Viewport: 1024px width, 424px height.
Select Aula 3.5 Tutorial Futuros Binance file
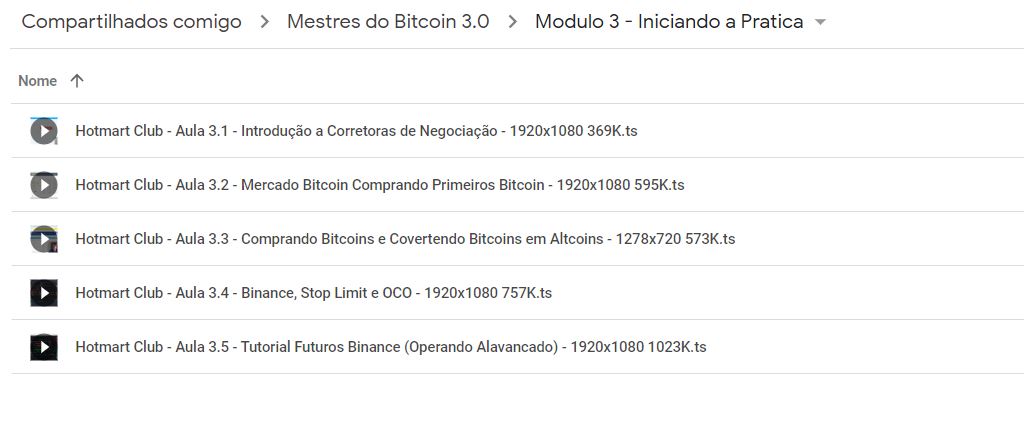click(x=390, y=347)
